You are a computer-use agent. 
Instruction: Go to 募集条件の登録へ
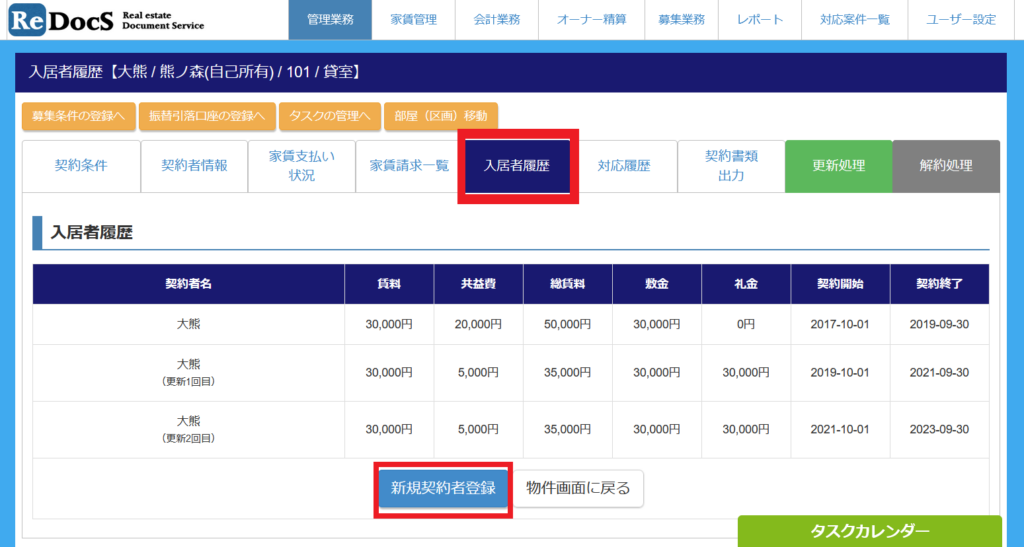point(78,116)
